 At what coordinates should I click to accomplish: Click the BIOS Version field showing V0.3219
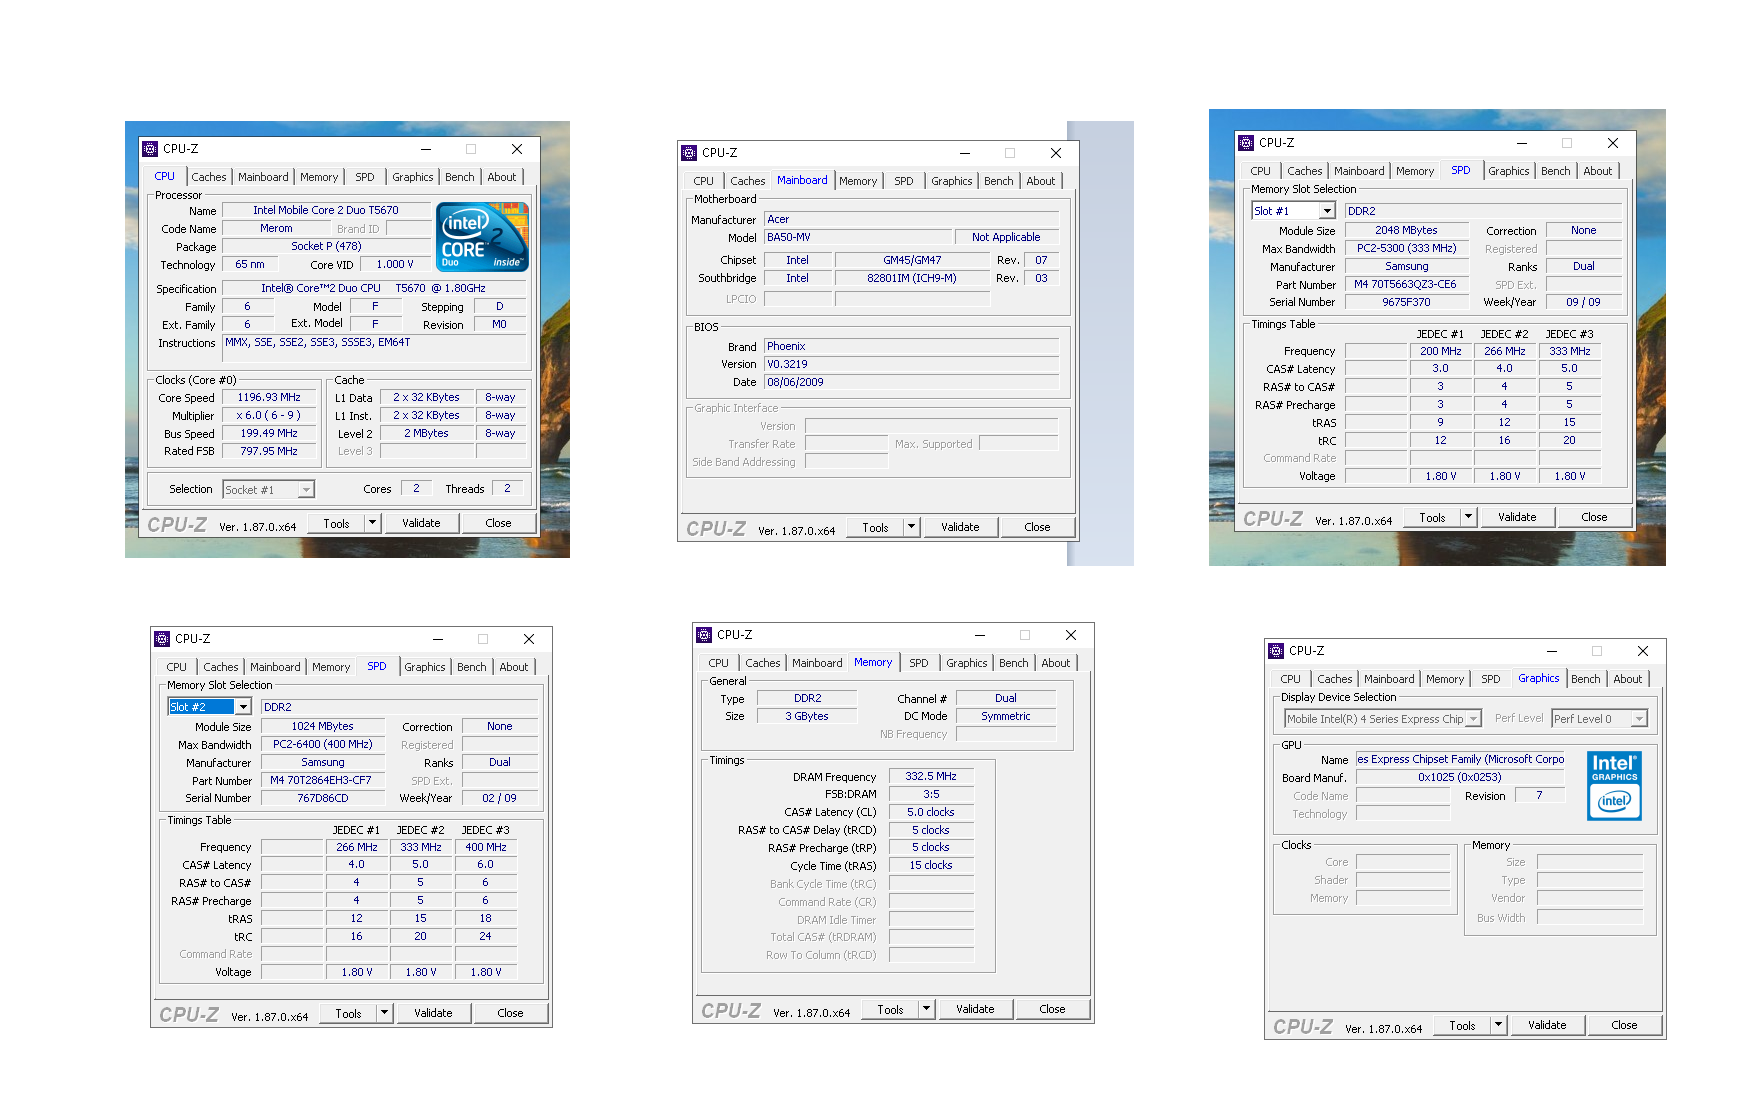pyautogui.click(x=910, y=364)
